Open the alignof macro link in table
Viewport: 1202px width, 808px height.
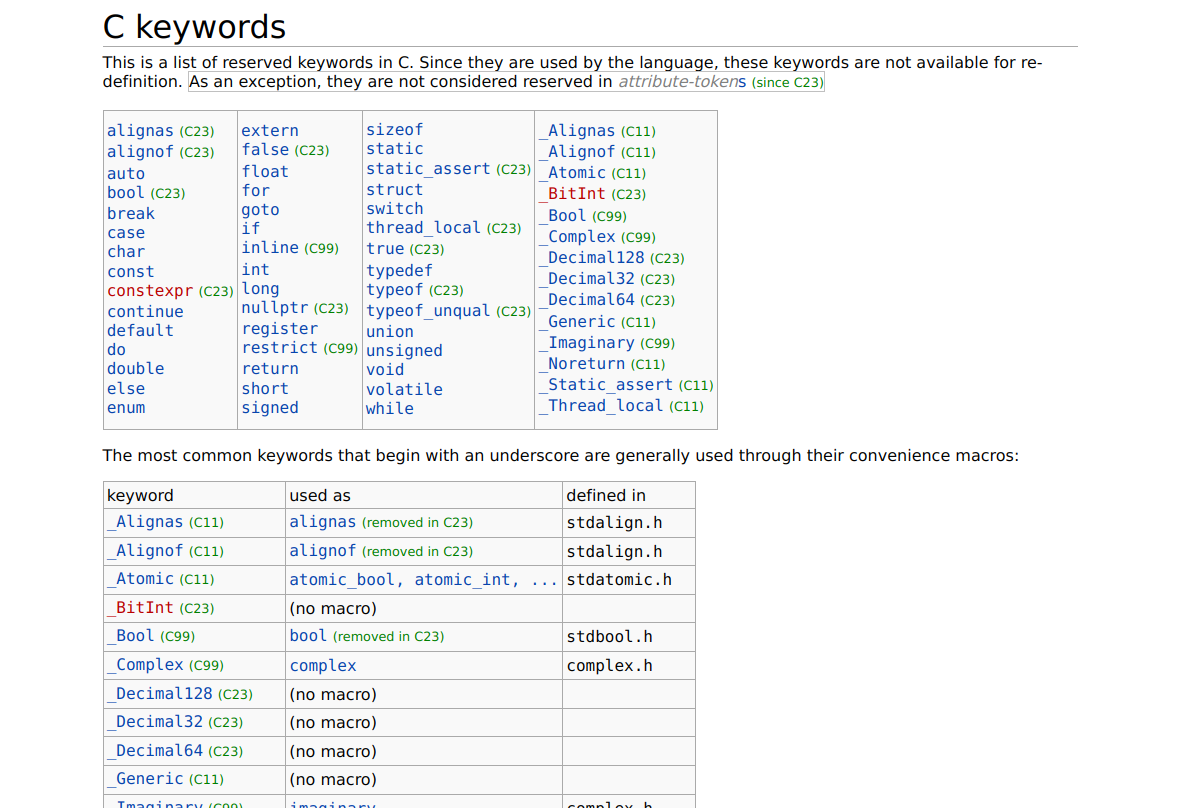point(321,550)
